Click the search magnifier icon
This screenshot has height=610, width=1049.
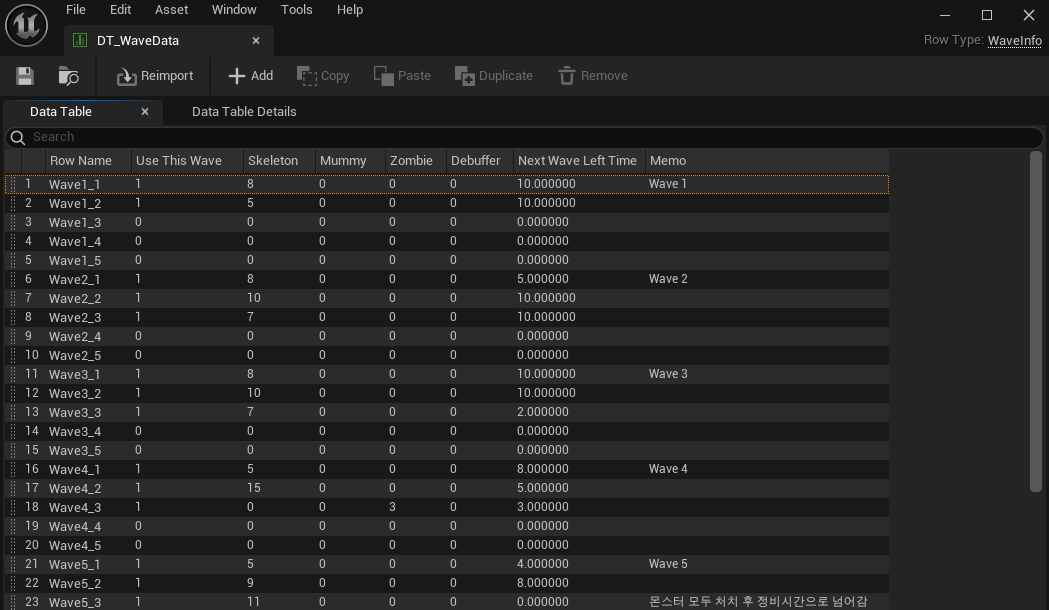(x=18, y=137)
